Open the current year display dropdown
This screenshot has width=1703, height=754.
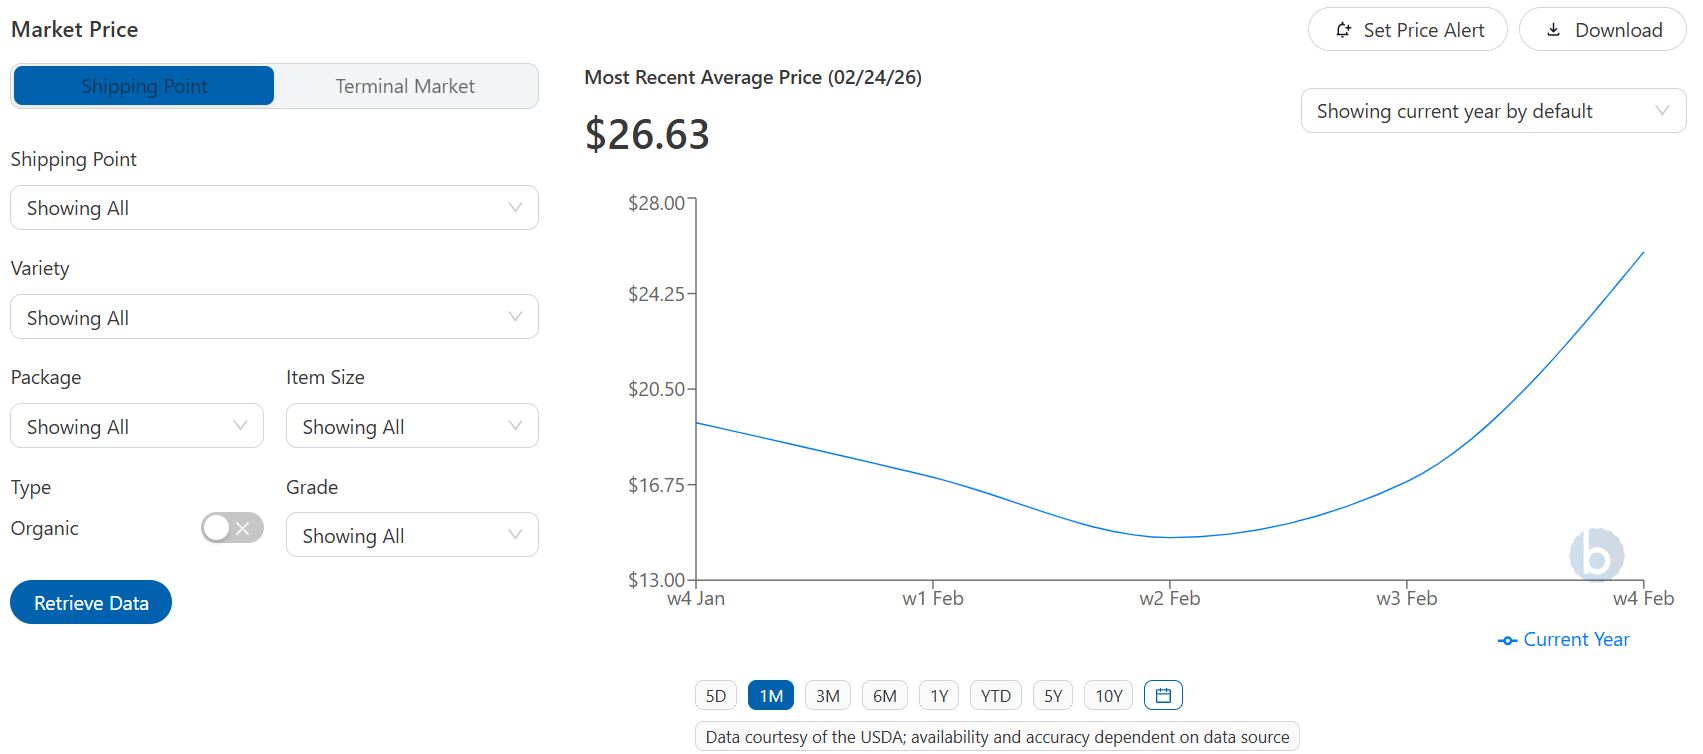[1492, 111]
